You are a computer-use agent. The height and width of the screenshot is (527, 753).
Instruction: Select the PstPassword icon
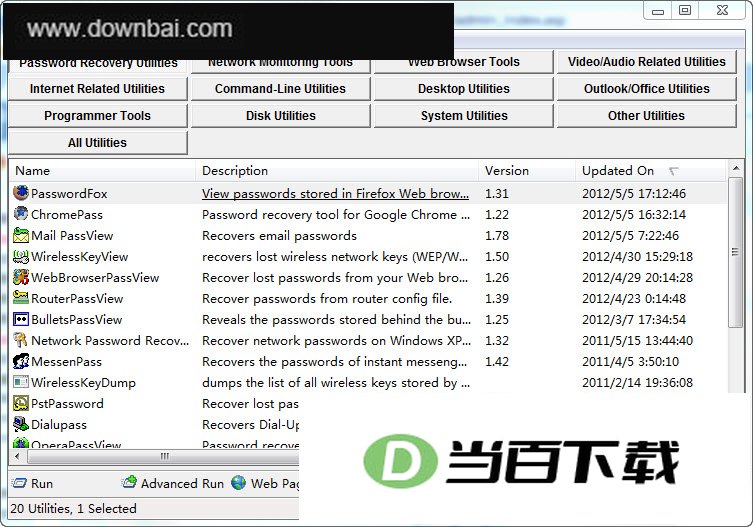pos(21,404)
